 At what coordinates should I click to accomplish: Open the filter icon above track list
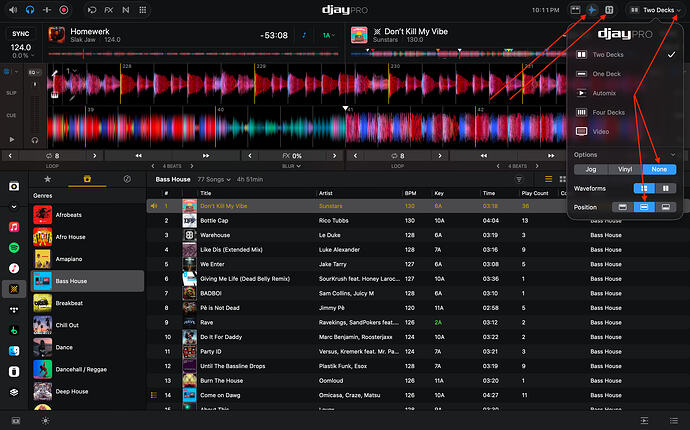(519, 179)
